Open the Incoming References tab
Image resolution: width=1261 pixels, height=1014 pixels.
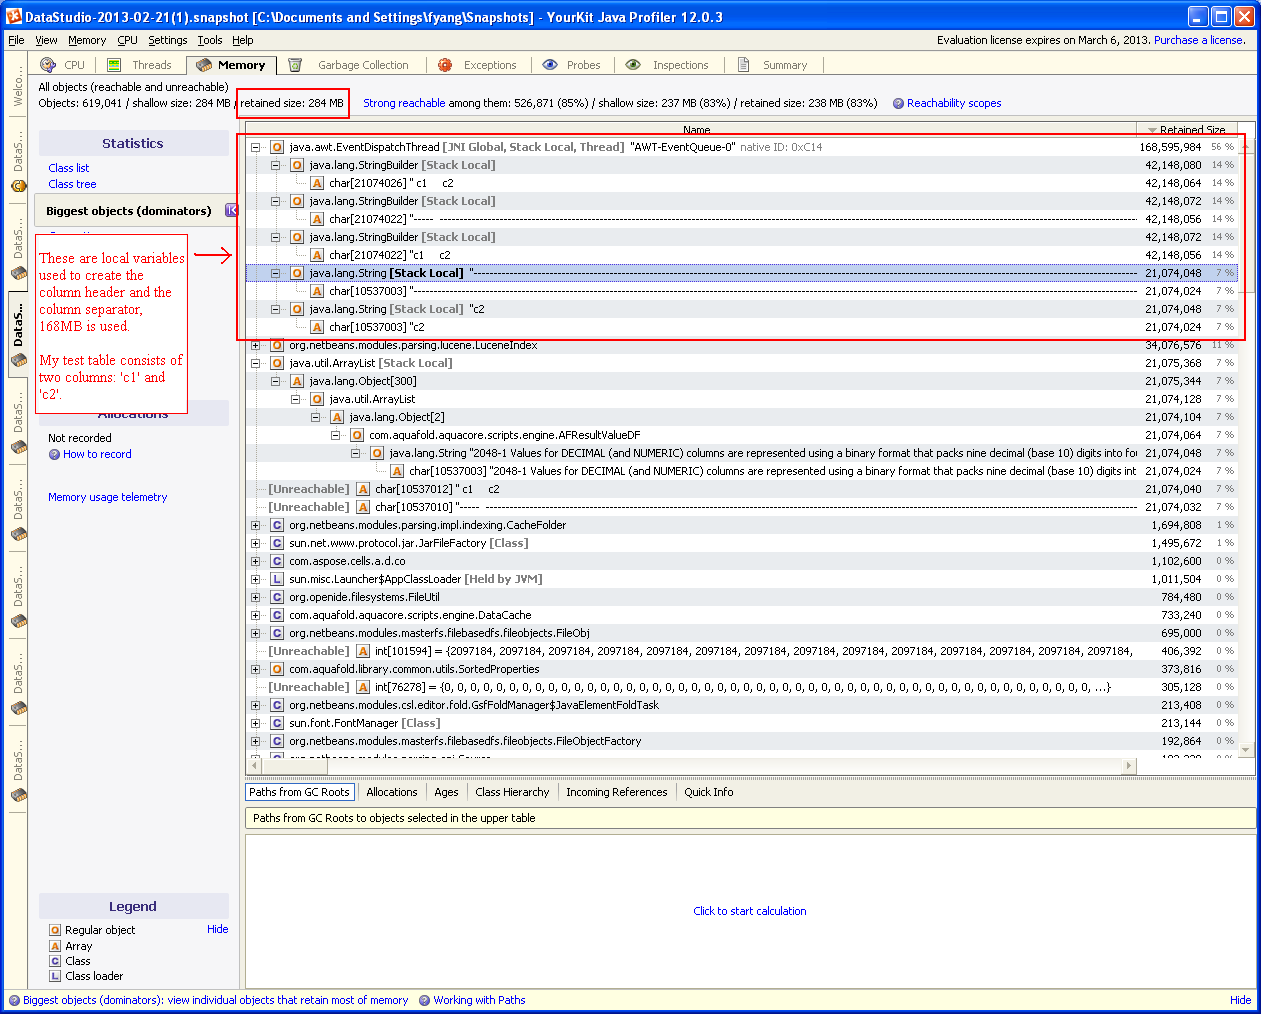coord(616,792)
